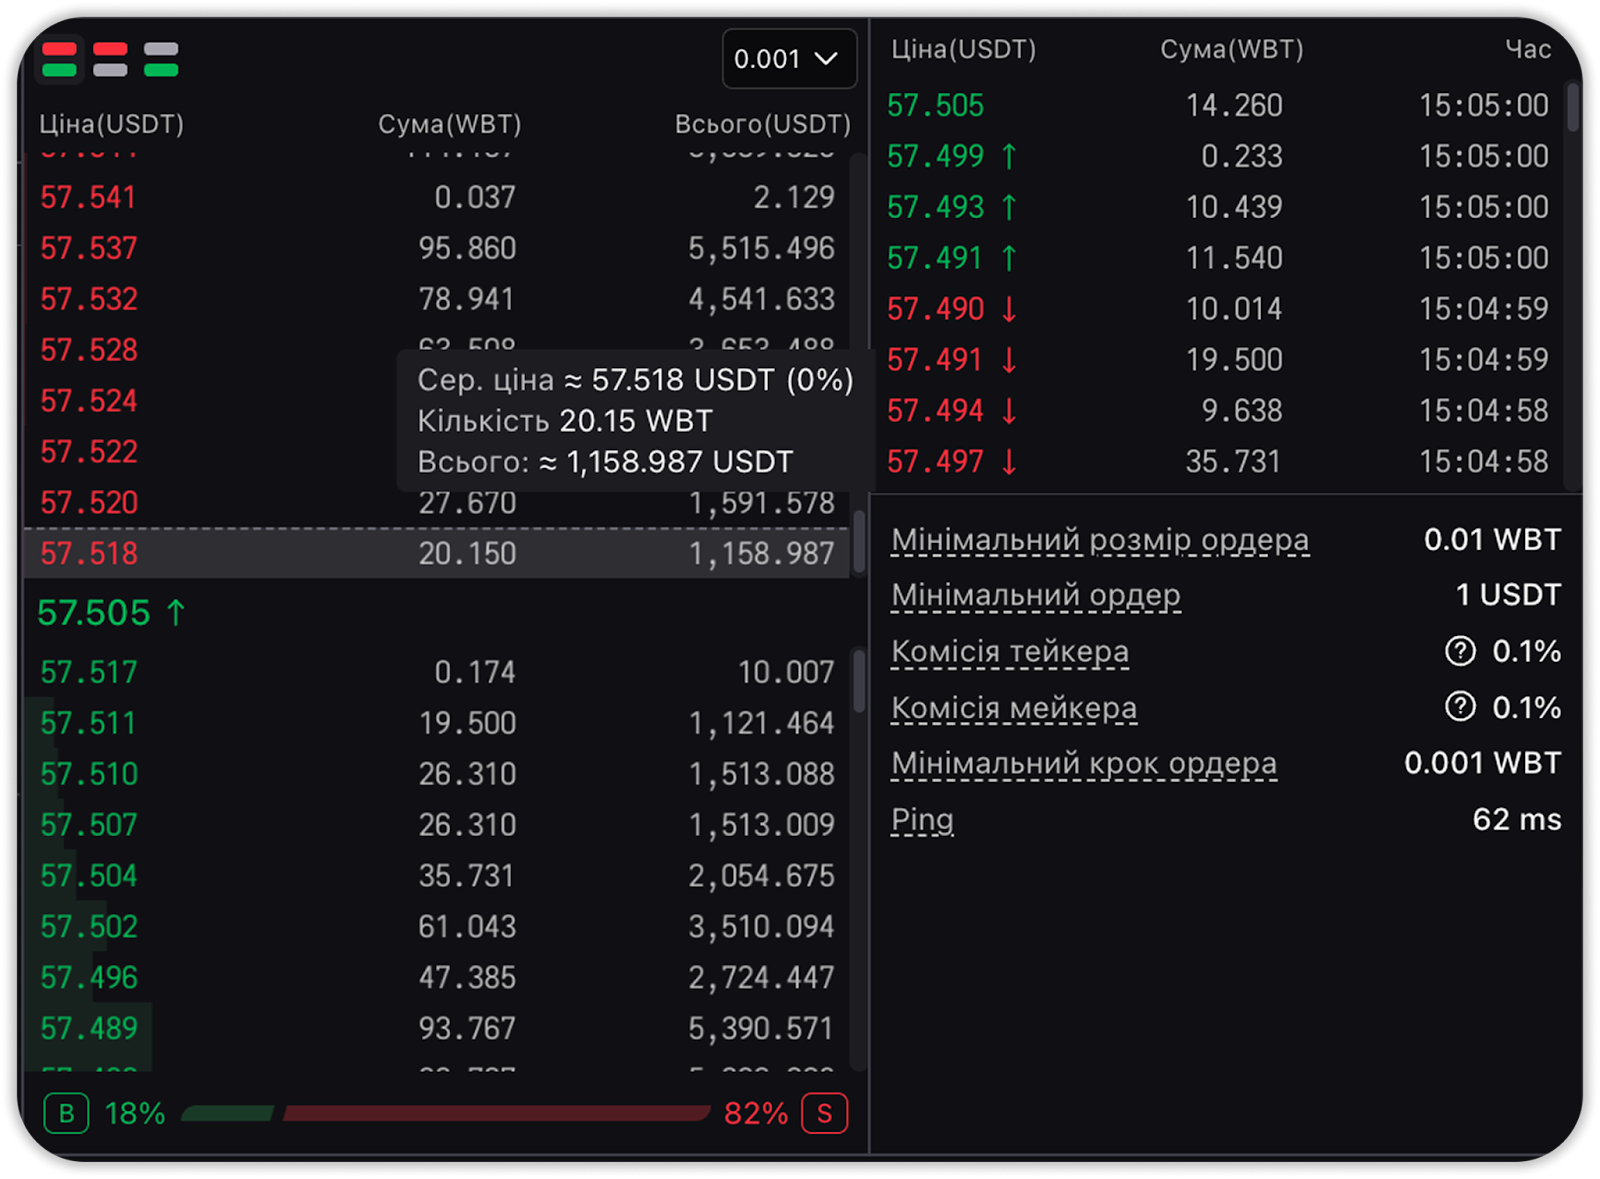This screenshot has width=1600, height=1179.
Task: Click help icon beside Комісія мейкера
Action: click(x=1460, y=708)
